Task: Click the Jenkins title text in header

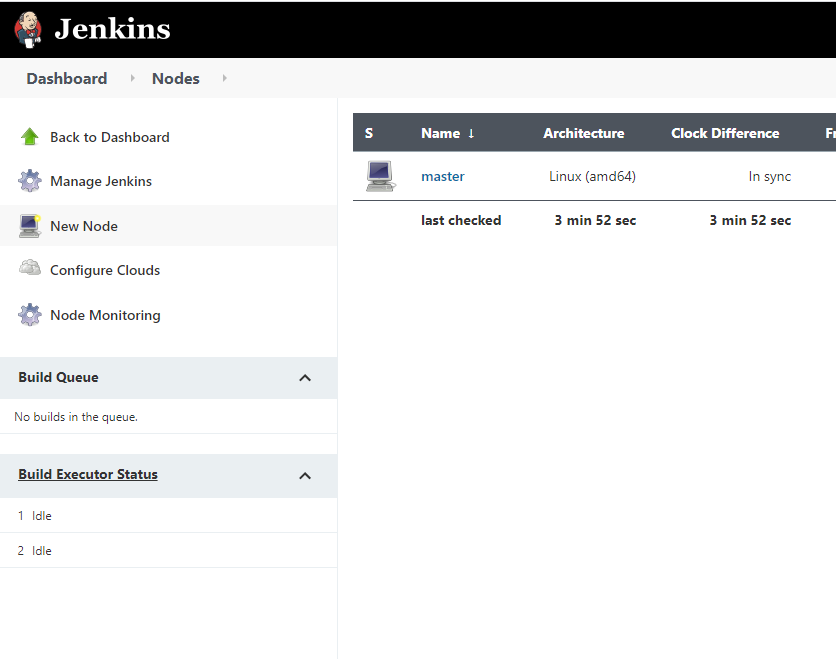Action: click(112, 29)
